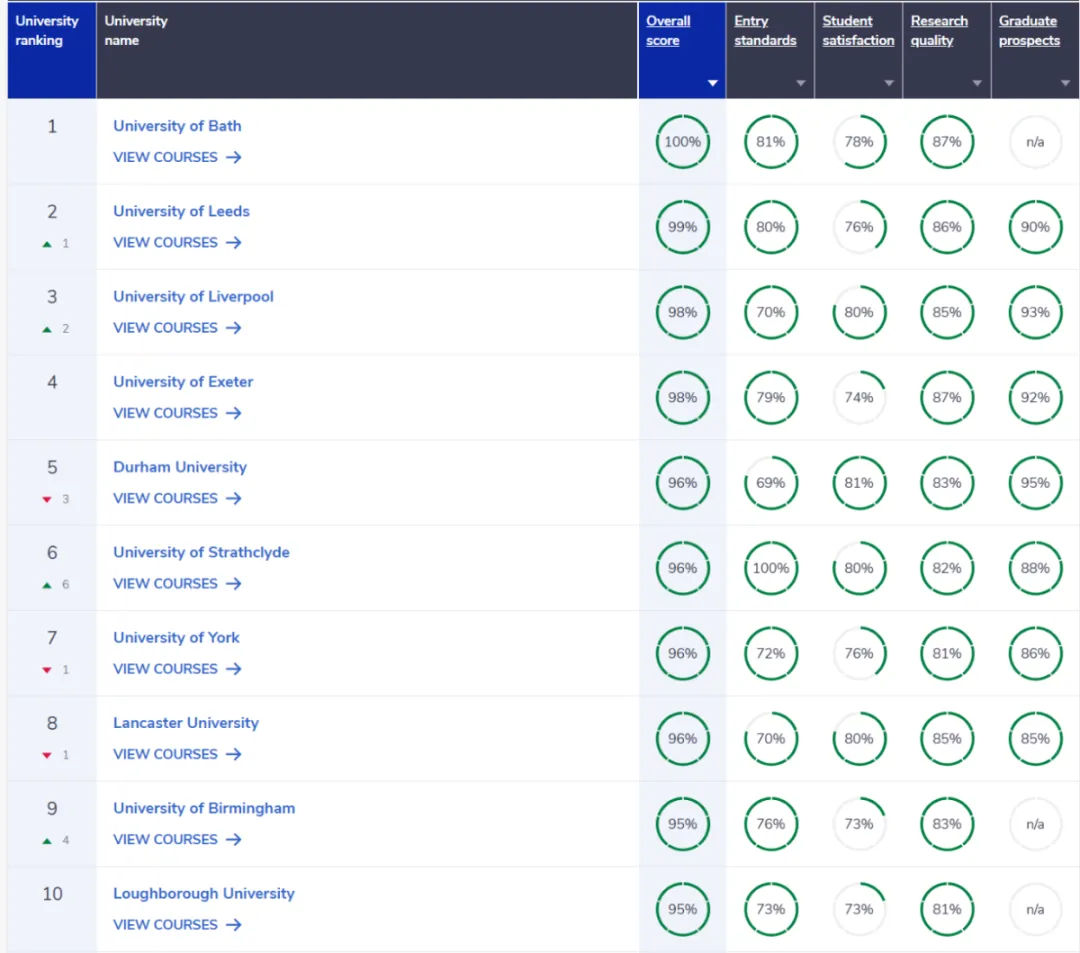The image size is (1080, 953).
Task: Sort by Research quality column header
Action: (x=939, y=31)
